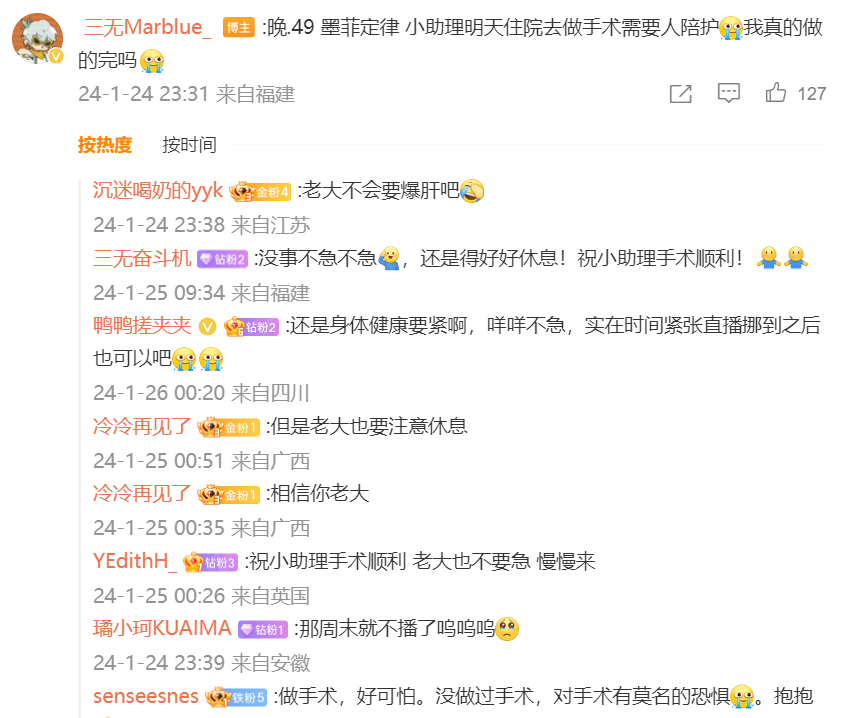Click the 金粉4 fan badge of 沉迷喝奶的yyk
Image resolution: width=856 pixels, height=718 pixels.
[x=260, y=192]
